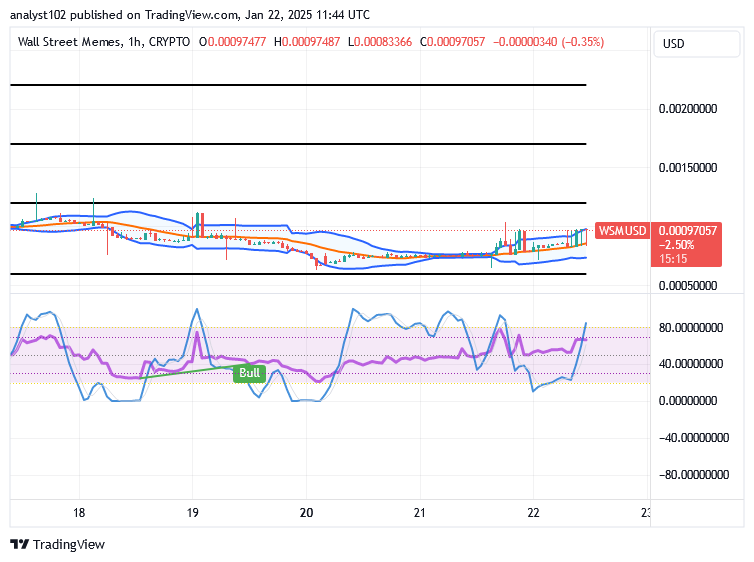The height and width of the screenshot is (562, 754).
Task: Click date 22 on the time axis
Action: coord(533,513)
